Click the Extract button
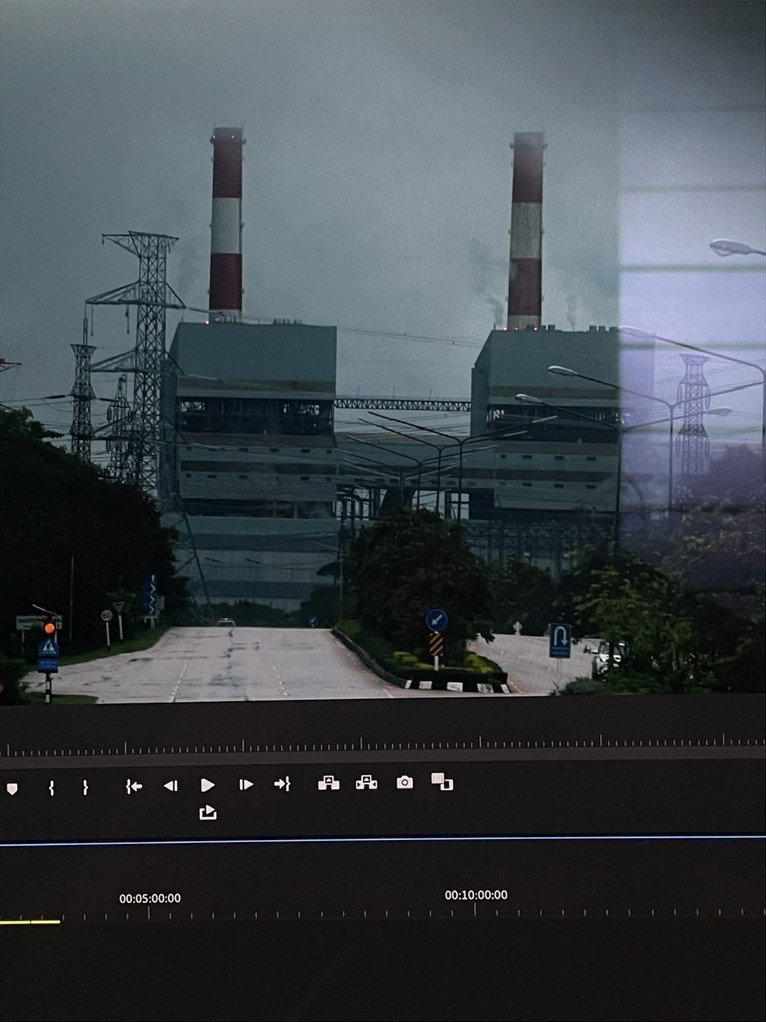Screen dimensions: 766x1022 click(x=366, y=783)
